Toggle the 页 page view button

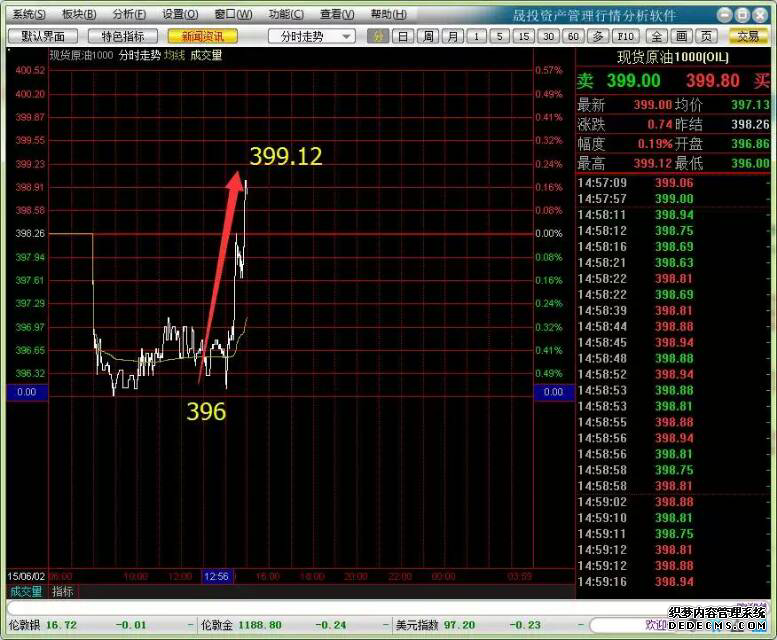706,36
